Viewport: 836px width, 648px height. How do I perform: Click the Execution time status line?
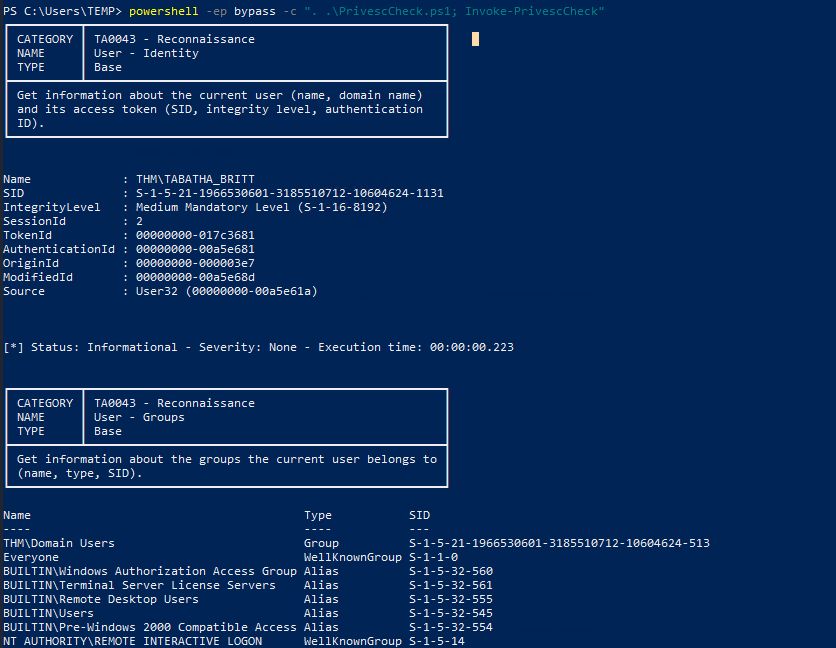coord(258,347)
